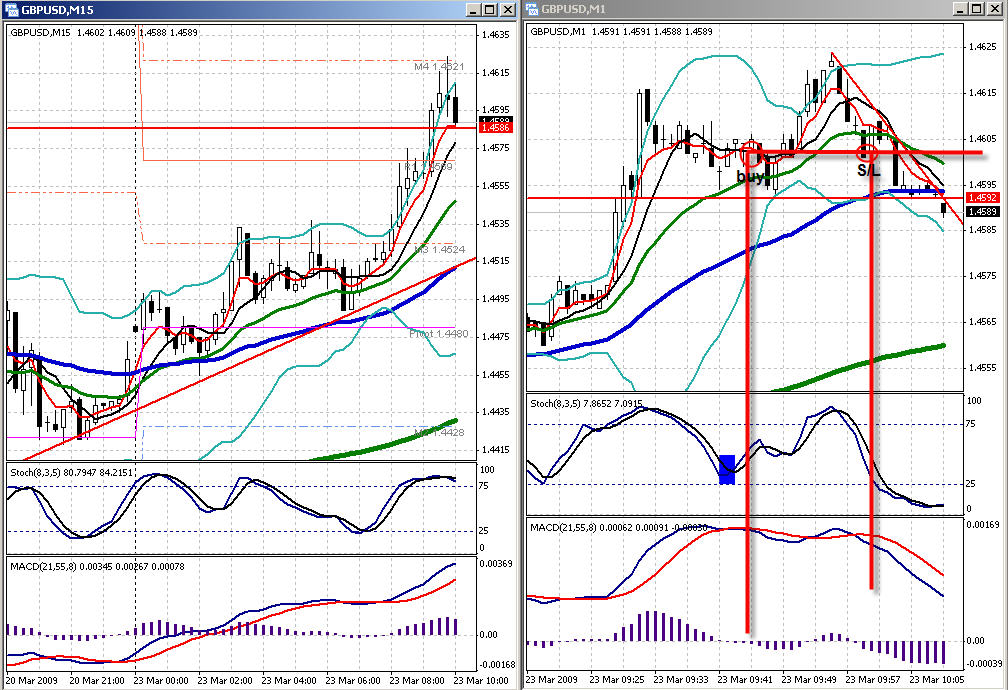
Task: Maximize the GBPUSD,M1 chart window
Action: [x=976, y=9]
